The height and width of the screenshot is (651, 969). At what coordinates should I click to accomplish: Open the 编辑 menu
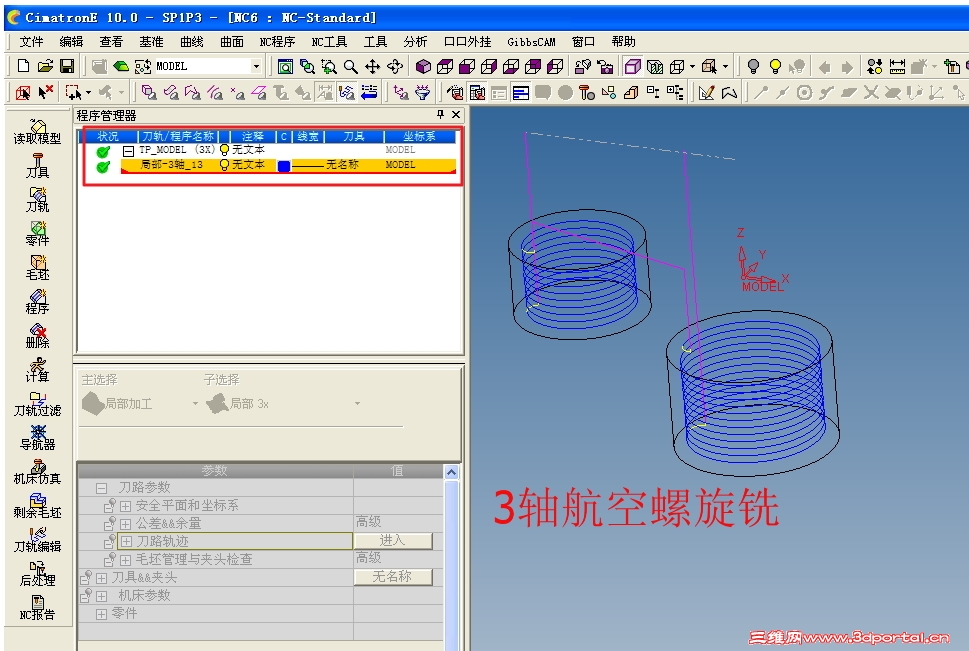click(71, 41)
